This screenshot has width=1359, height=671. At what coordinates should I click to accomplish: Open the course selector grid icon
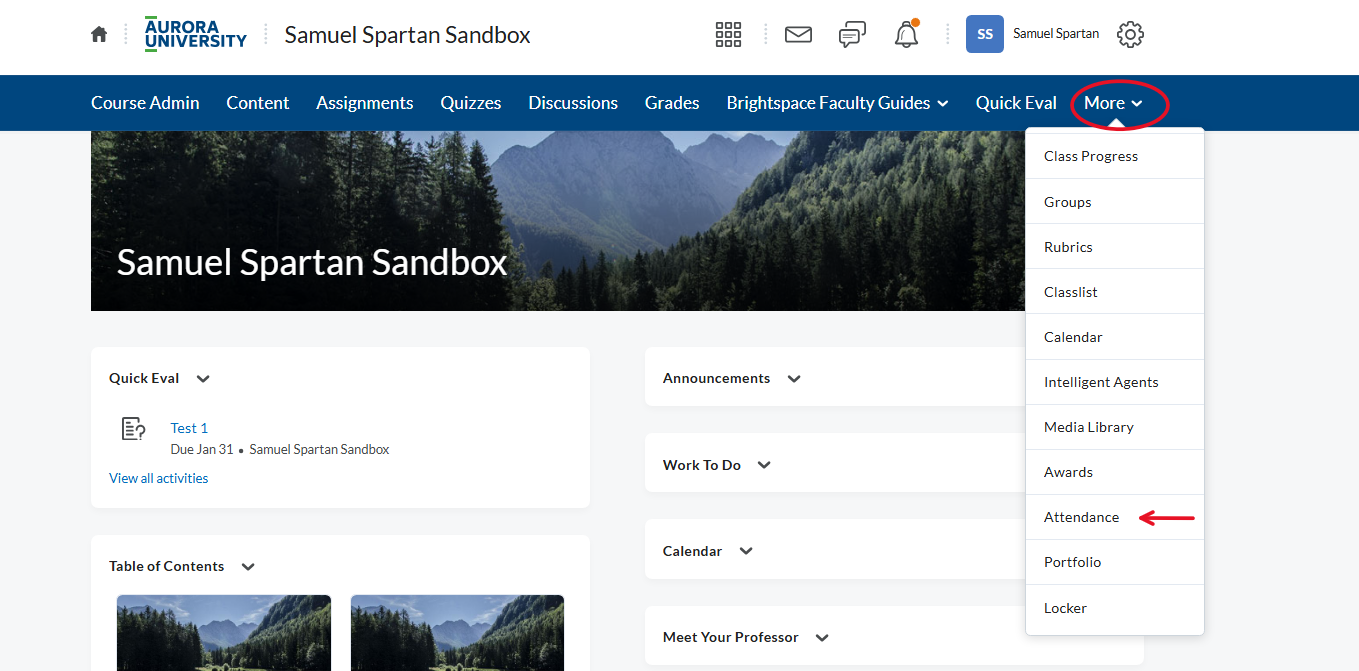[x=728, y=35]
